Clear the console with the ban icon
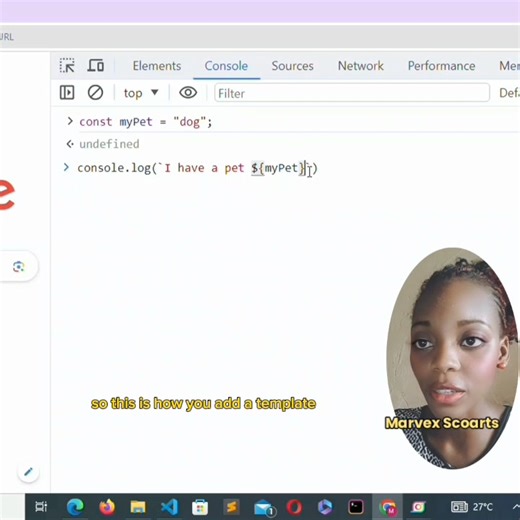 click(95, 93)
